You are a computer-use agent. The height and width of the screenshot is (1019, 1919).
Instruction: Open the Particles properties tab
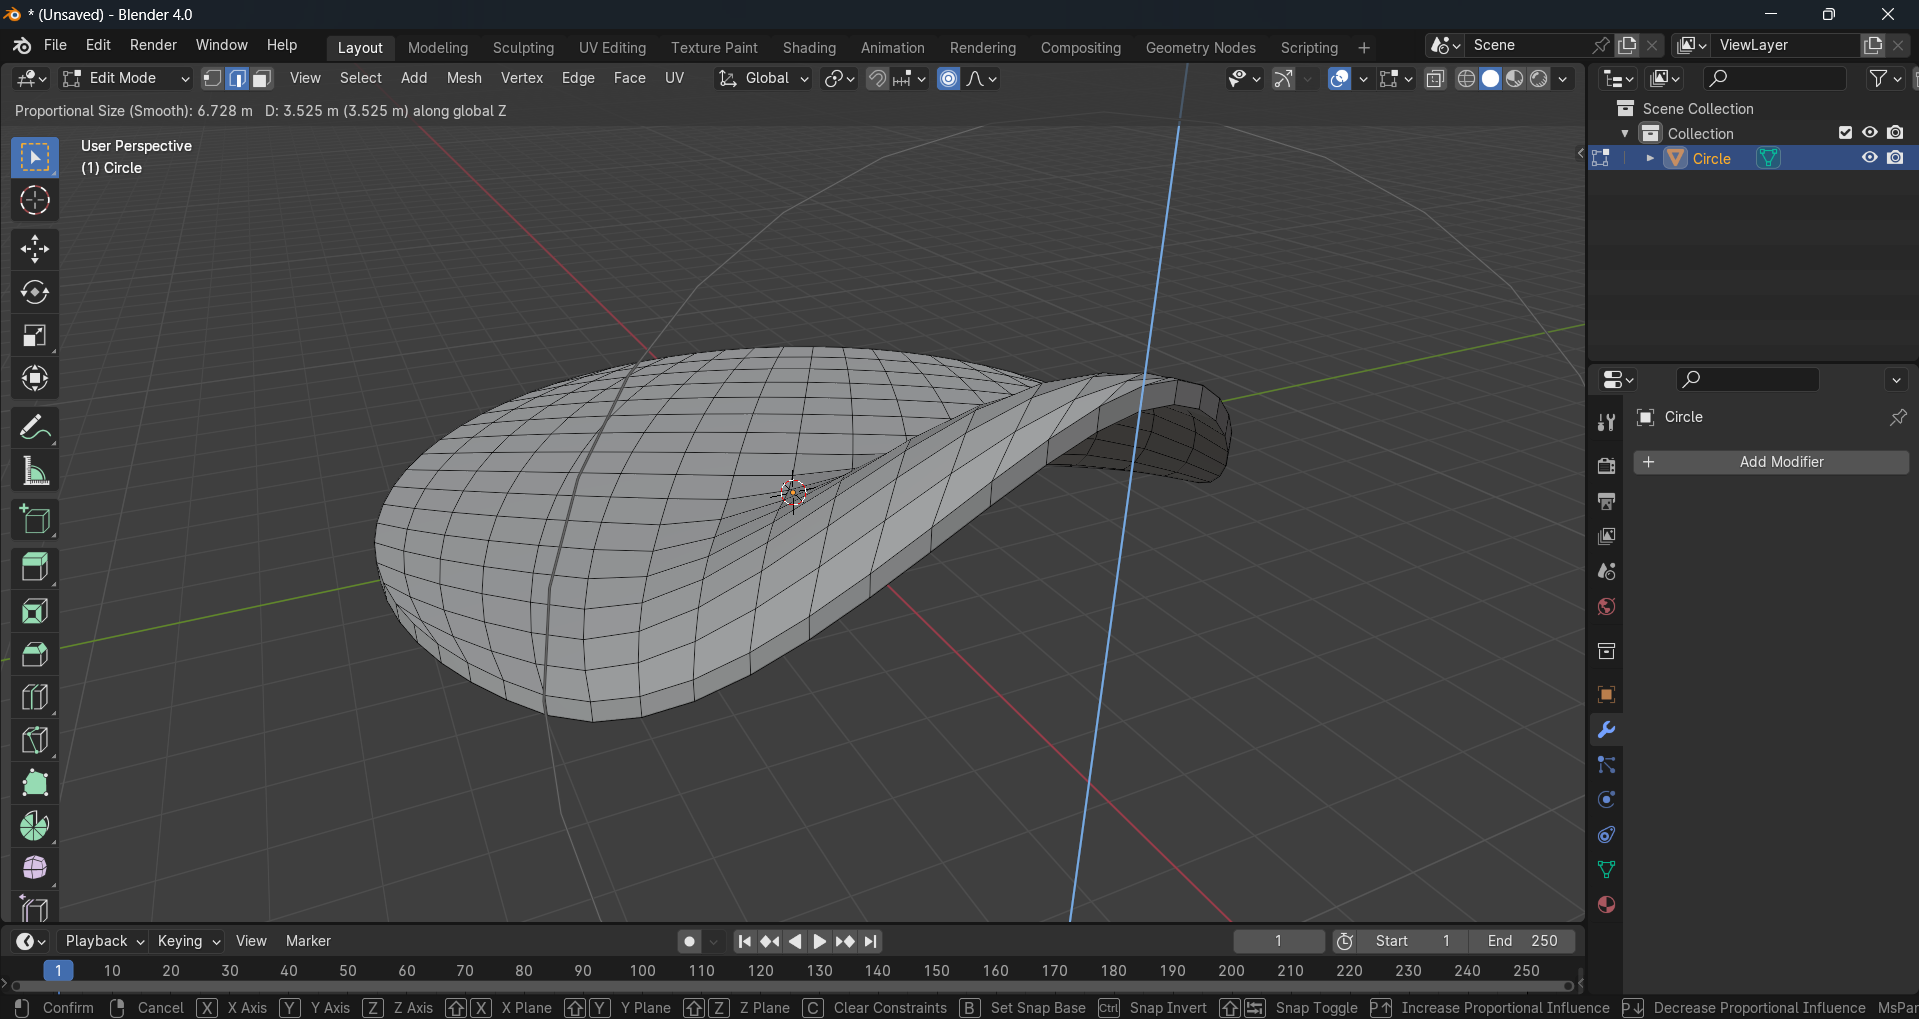pos(1606,765)
